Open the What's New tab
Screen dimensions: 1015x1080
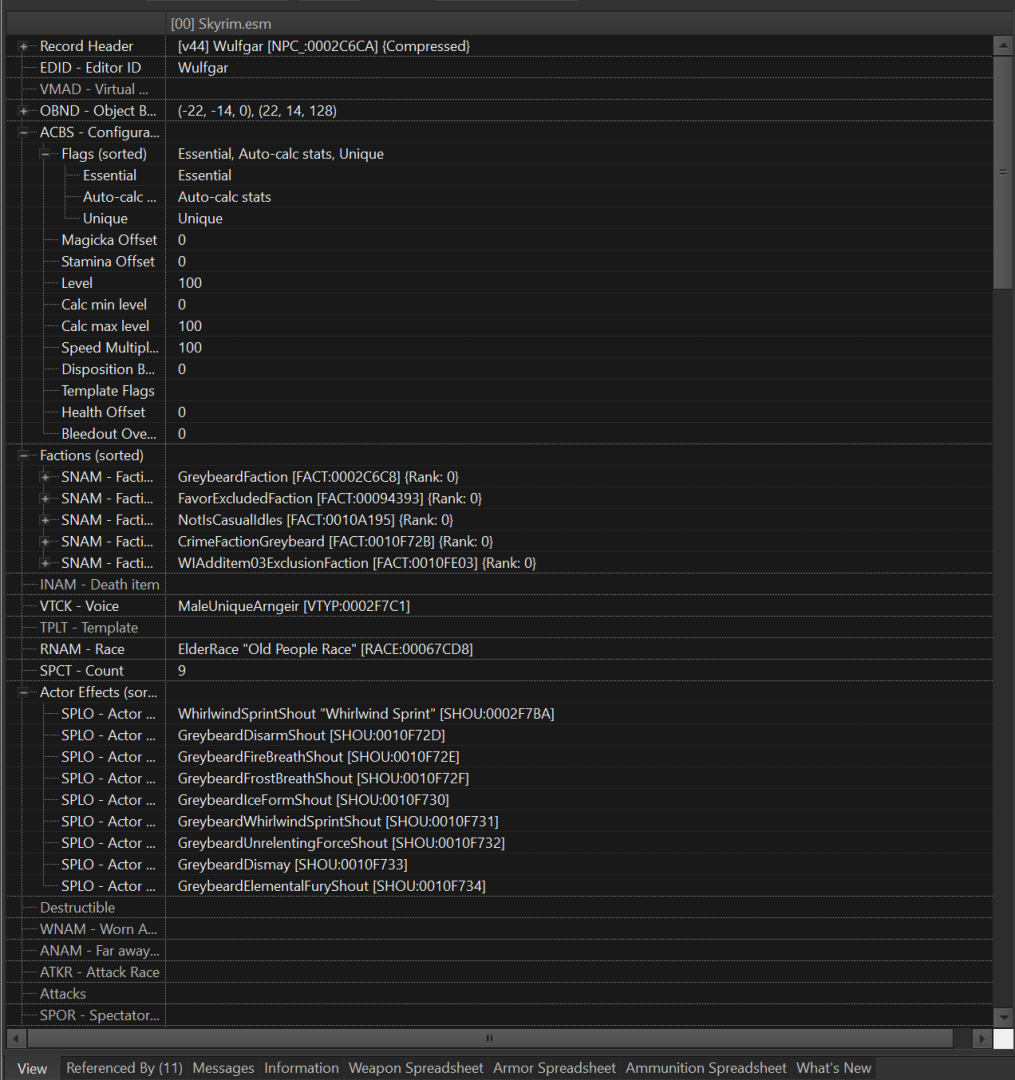click(834, 1068)
